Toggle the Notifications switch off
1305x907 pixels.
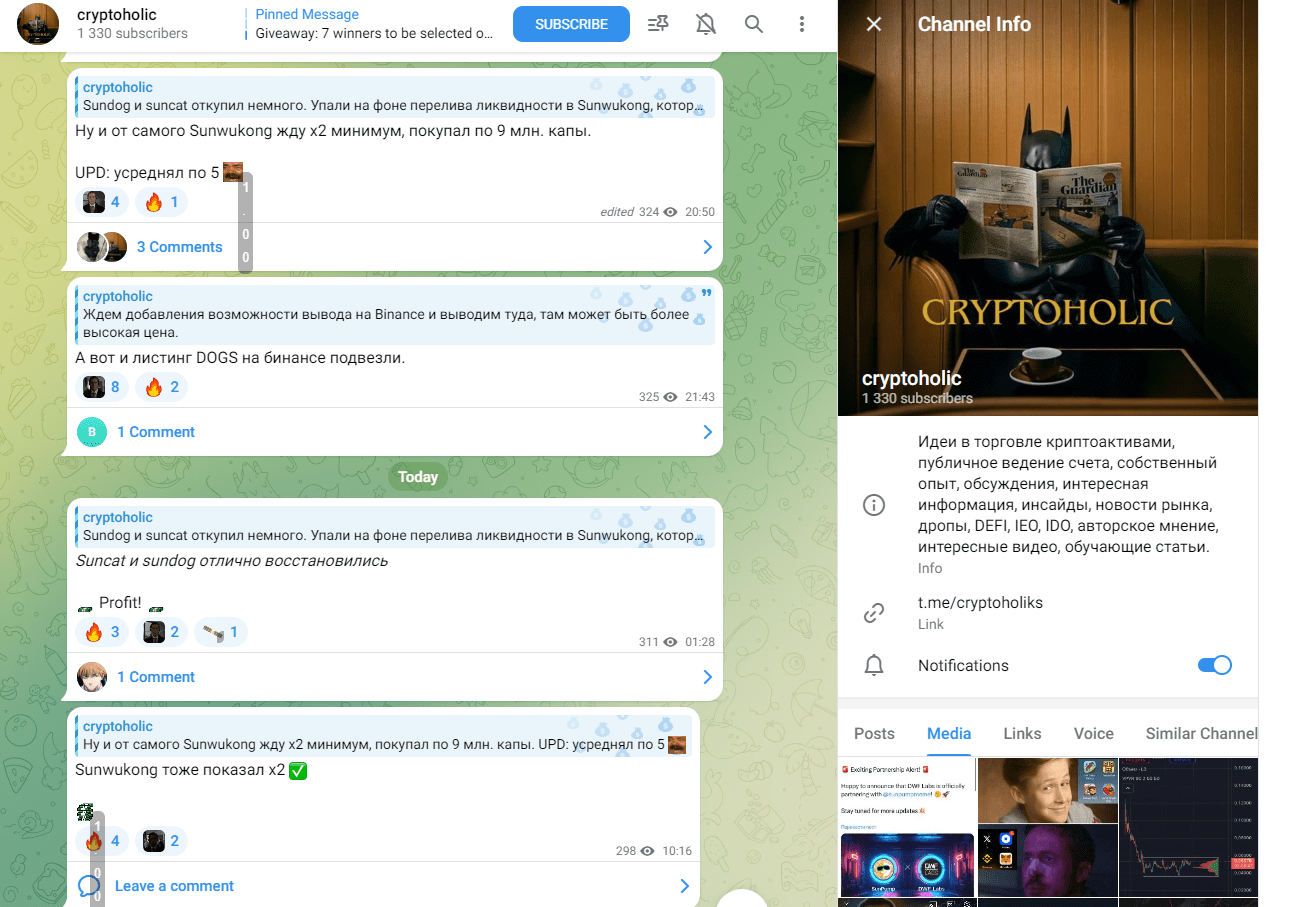tap(1214, 665)
